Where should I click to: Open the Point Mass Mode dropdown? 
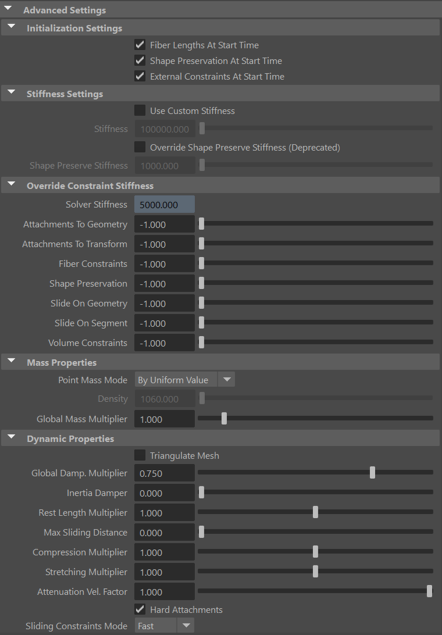pos(185,380)
